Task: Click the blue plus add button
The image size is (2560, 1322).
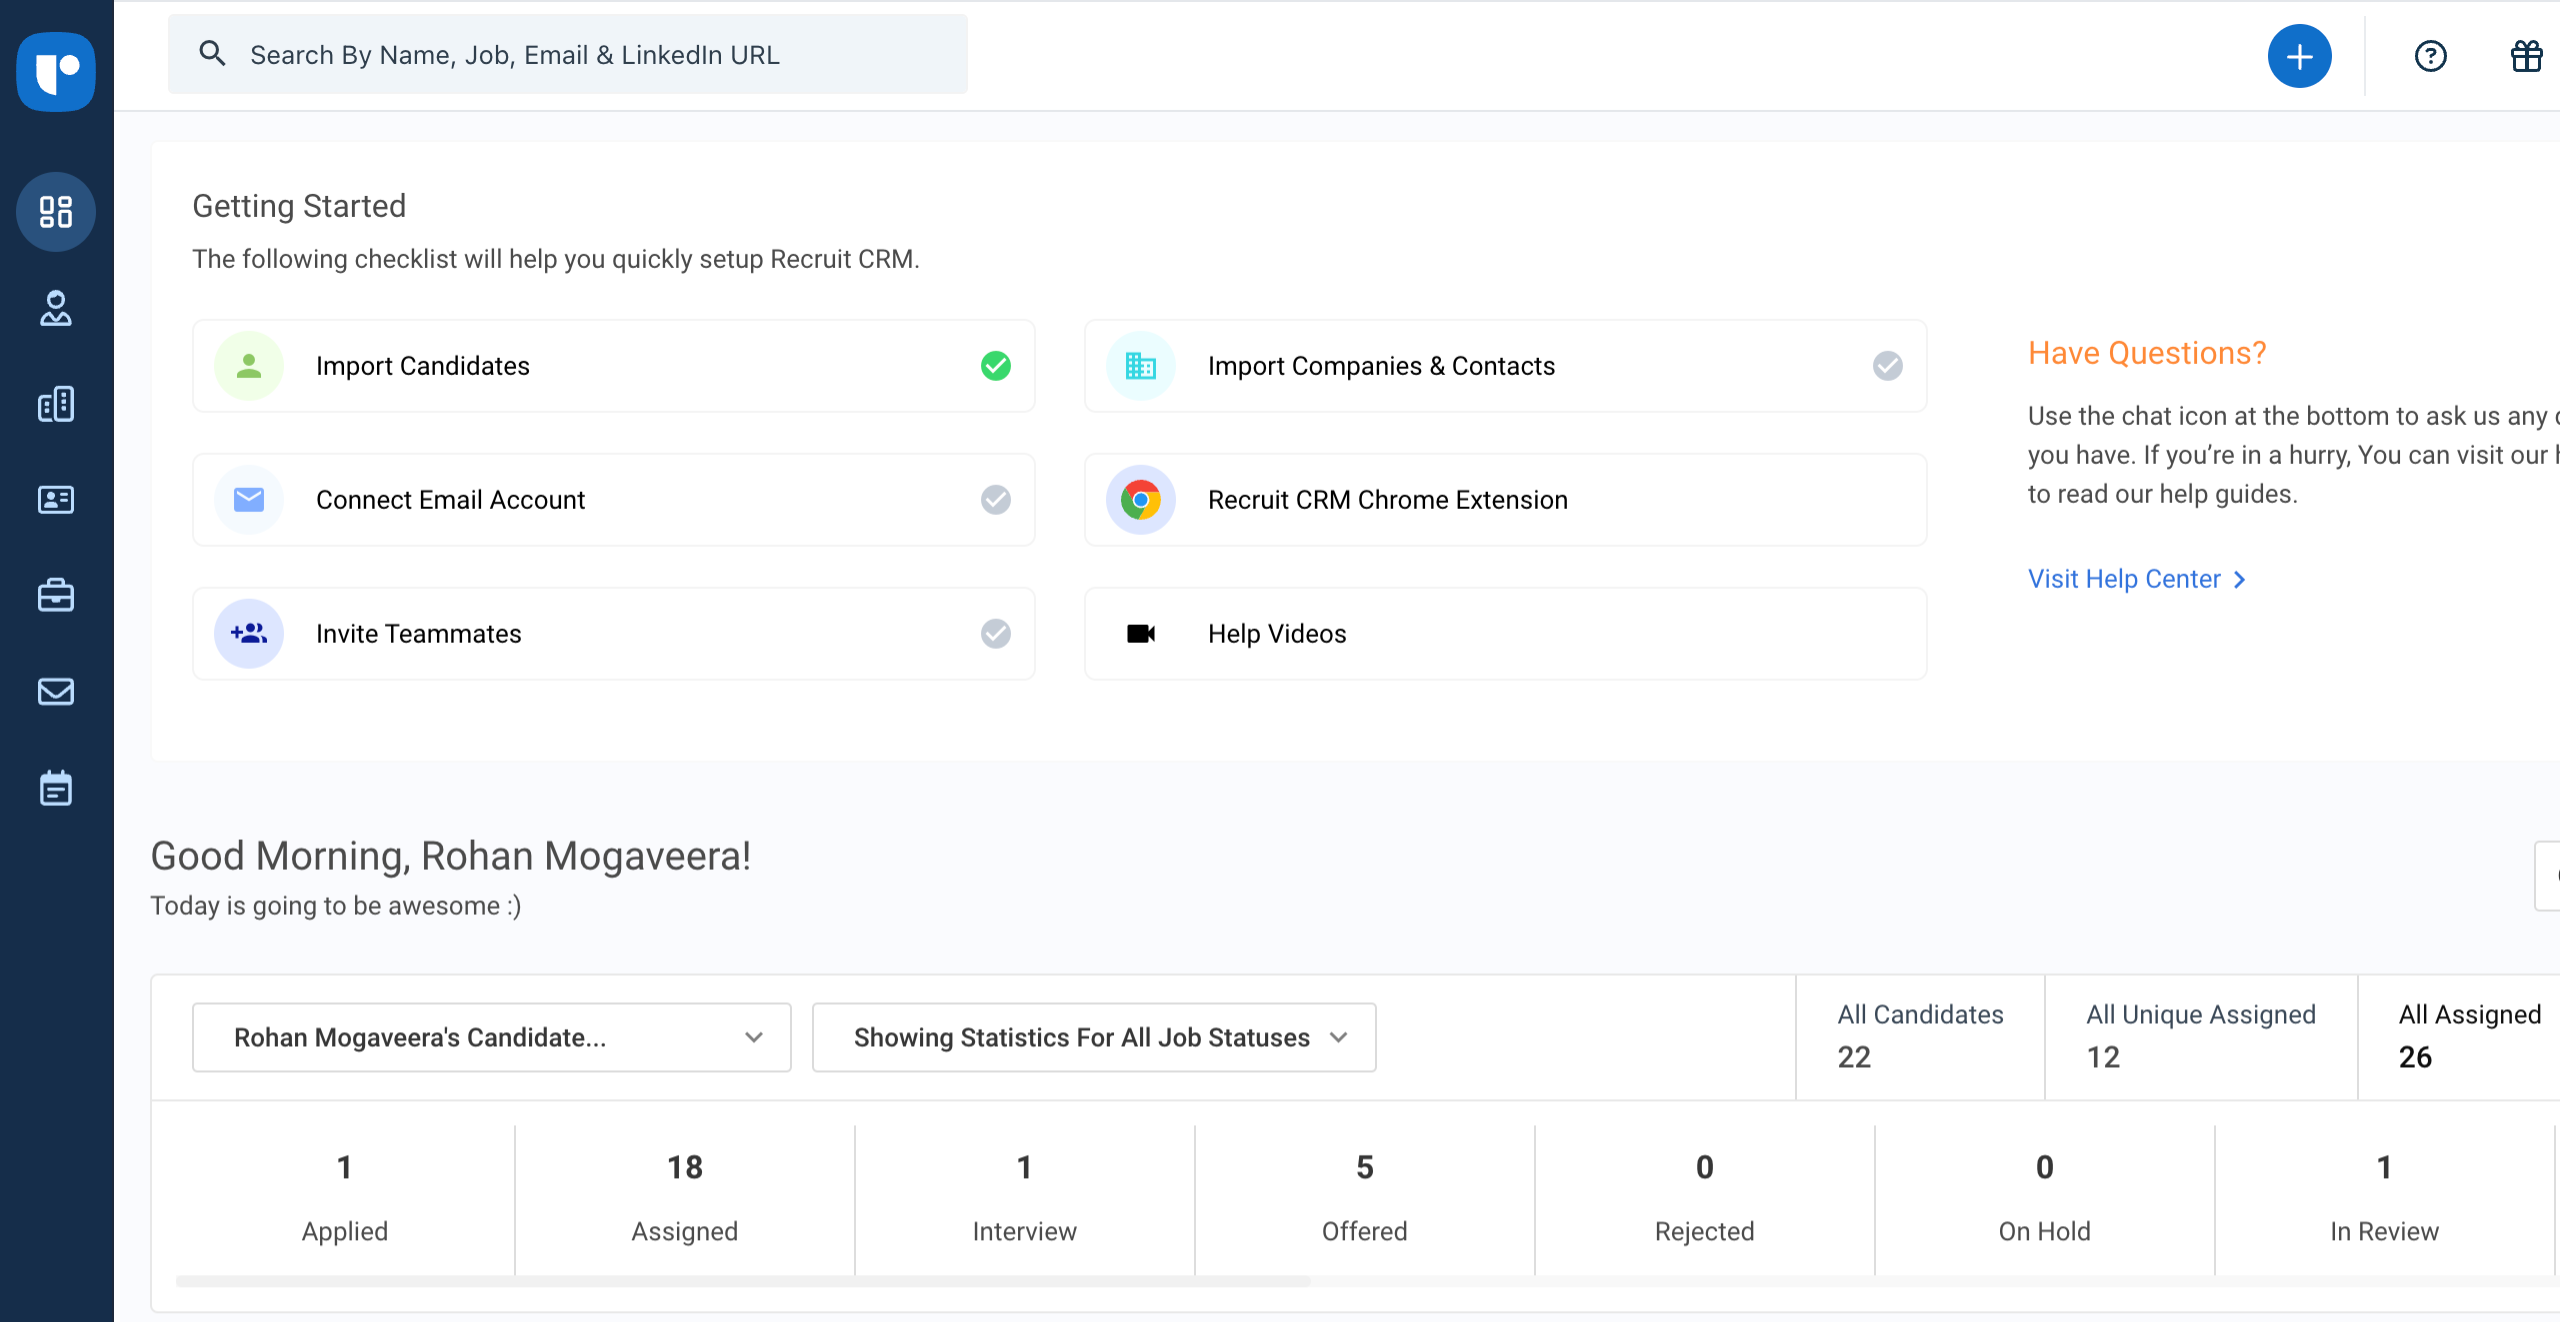Action: (x=2299, y=56)
